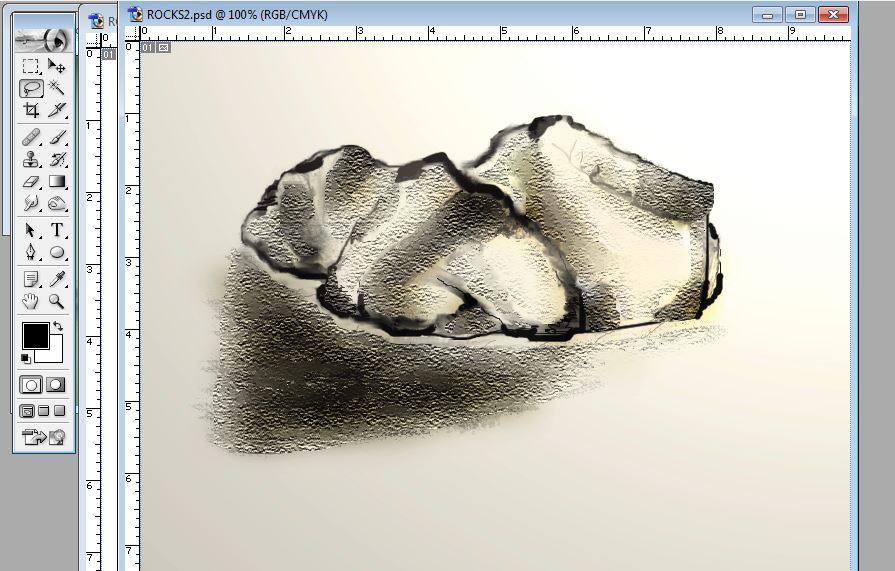
Task: Pick the Gradient tool
Action: coord(57,182)
